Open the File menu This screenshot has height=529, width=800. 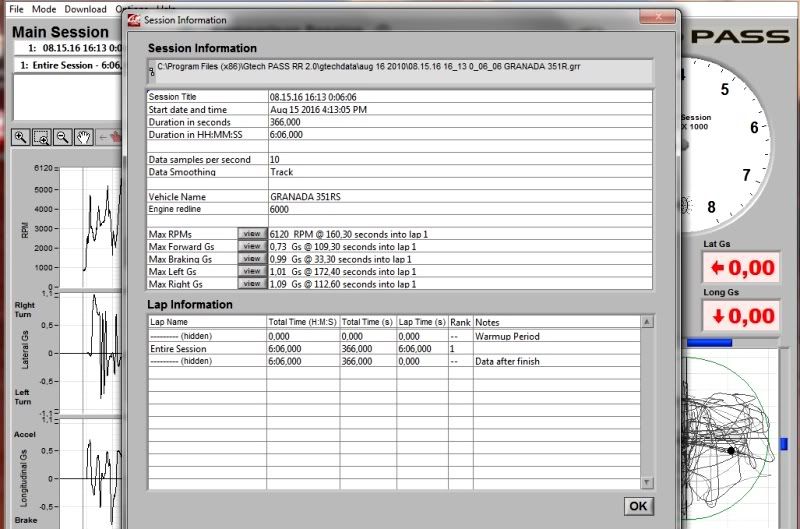click(x=16, y=9)
